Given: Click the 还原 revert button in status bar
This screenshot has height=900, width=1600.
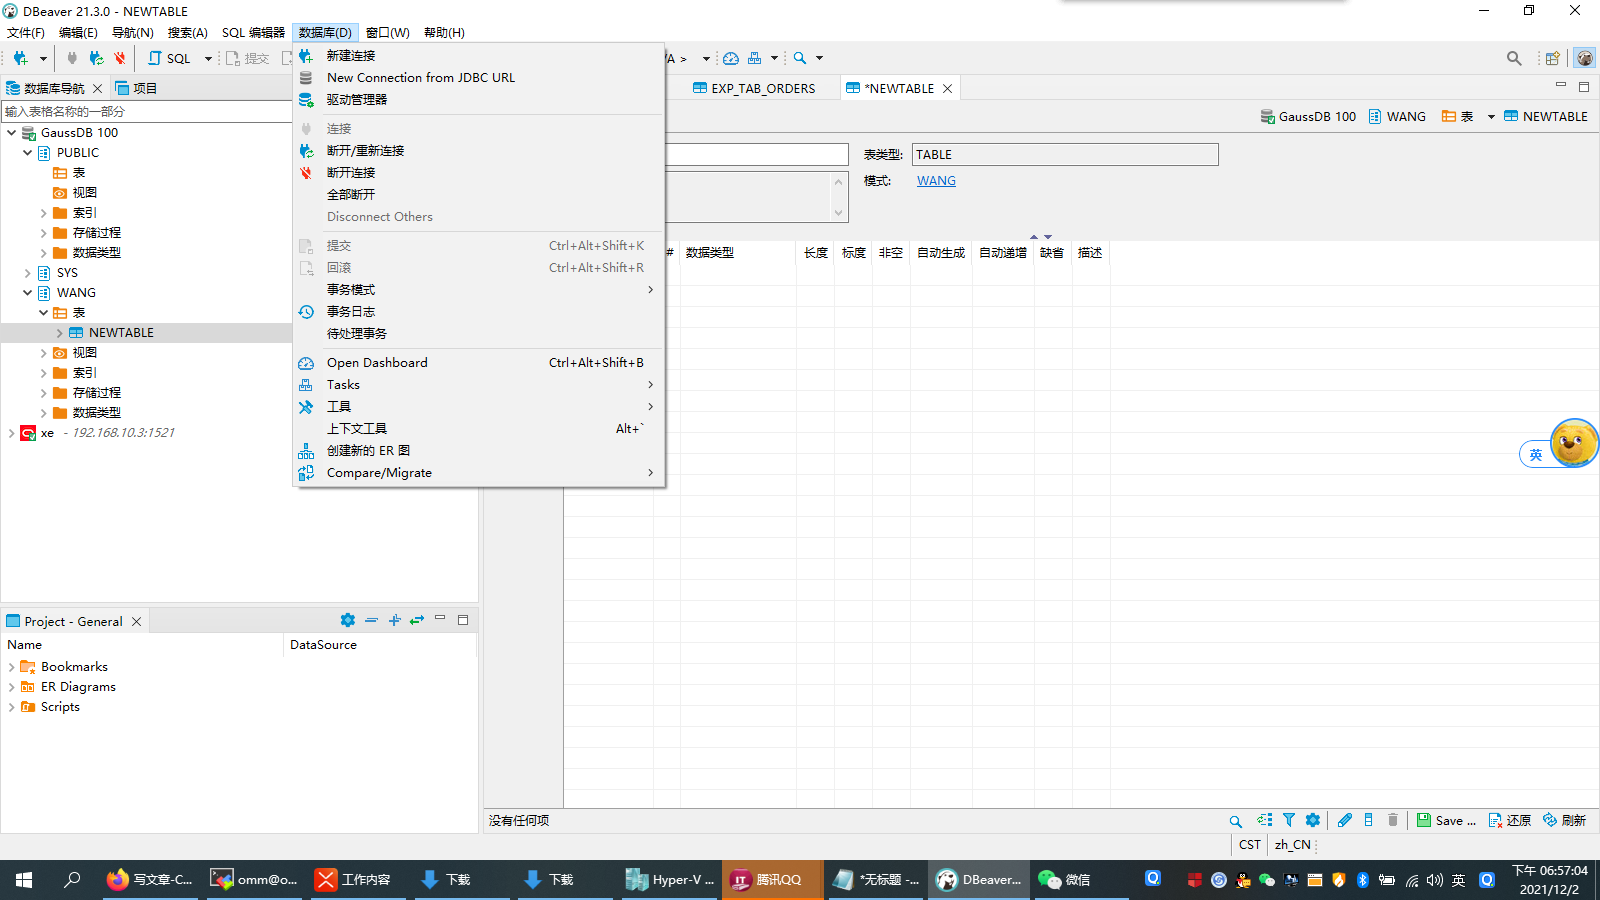Looking at the screenshot, I should pyautogui.click(x=1510, y=820).
